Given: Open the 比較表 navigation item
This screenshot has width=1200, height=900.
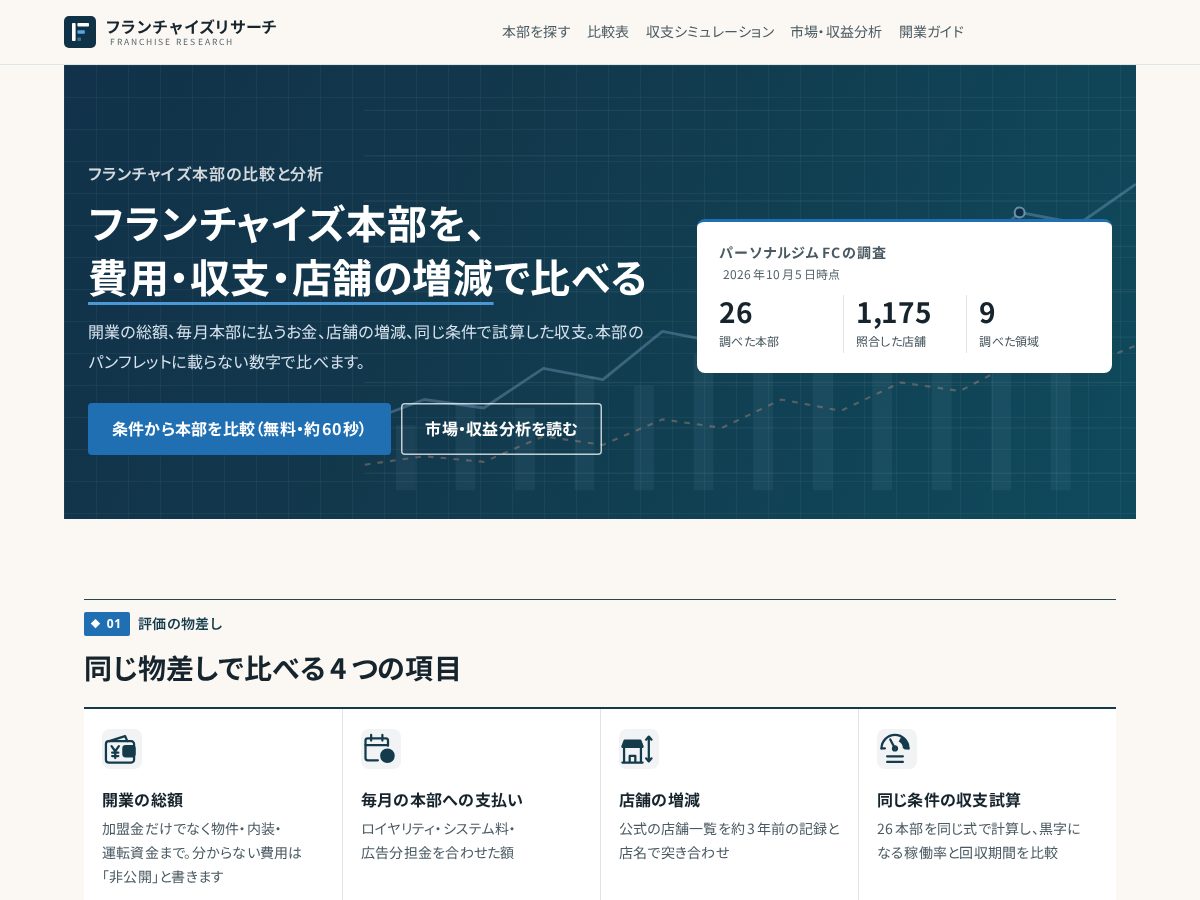Looking at the screenshot, I should (x=608, y=32).
